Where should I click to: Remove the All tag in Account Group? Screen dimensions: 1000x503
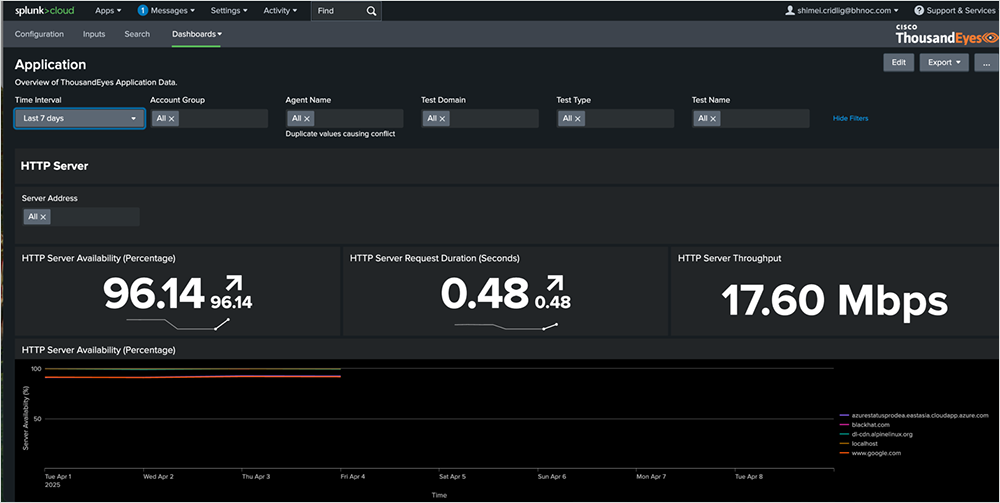[x=172, y=119]
